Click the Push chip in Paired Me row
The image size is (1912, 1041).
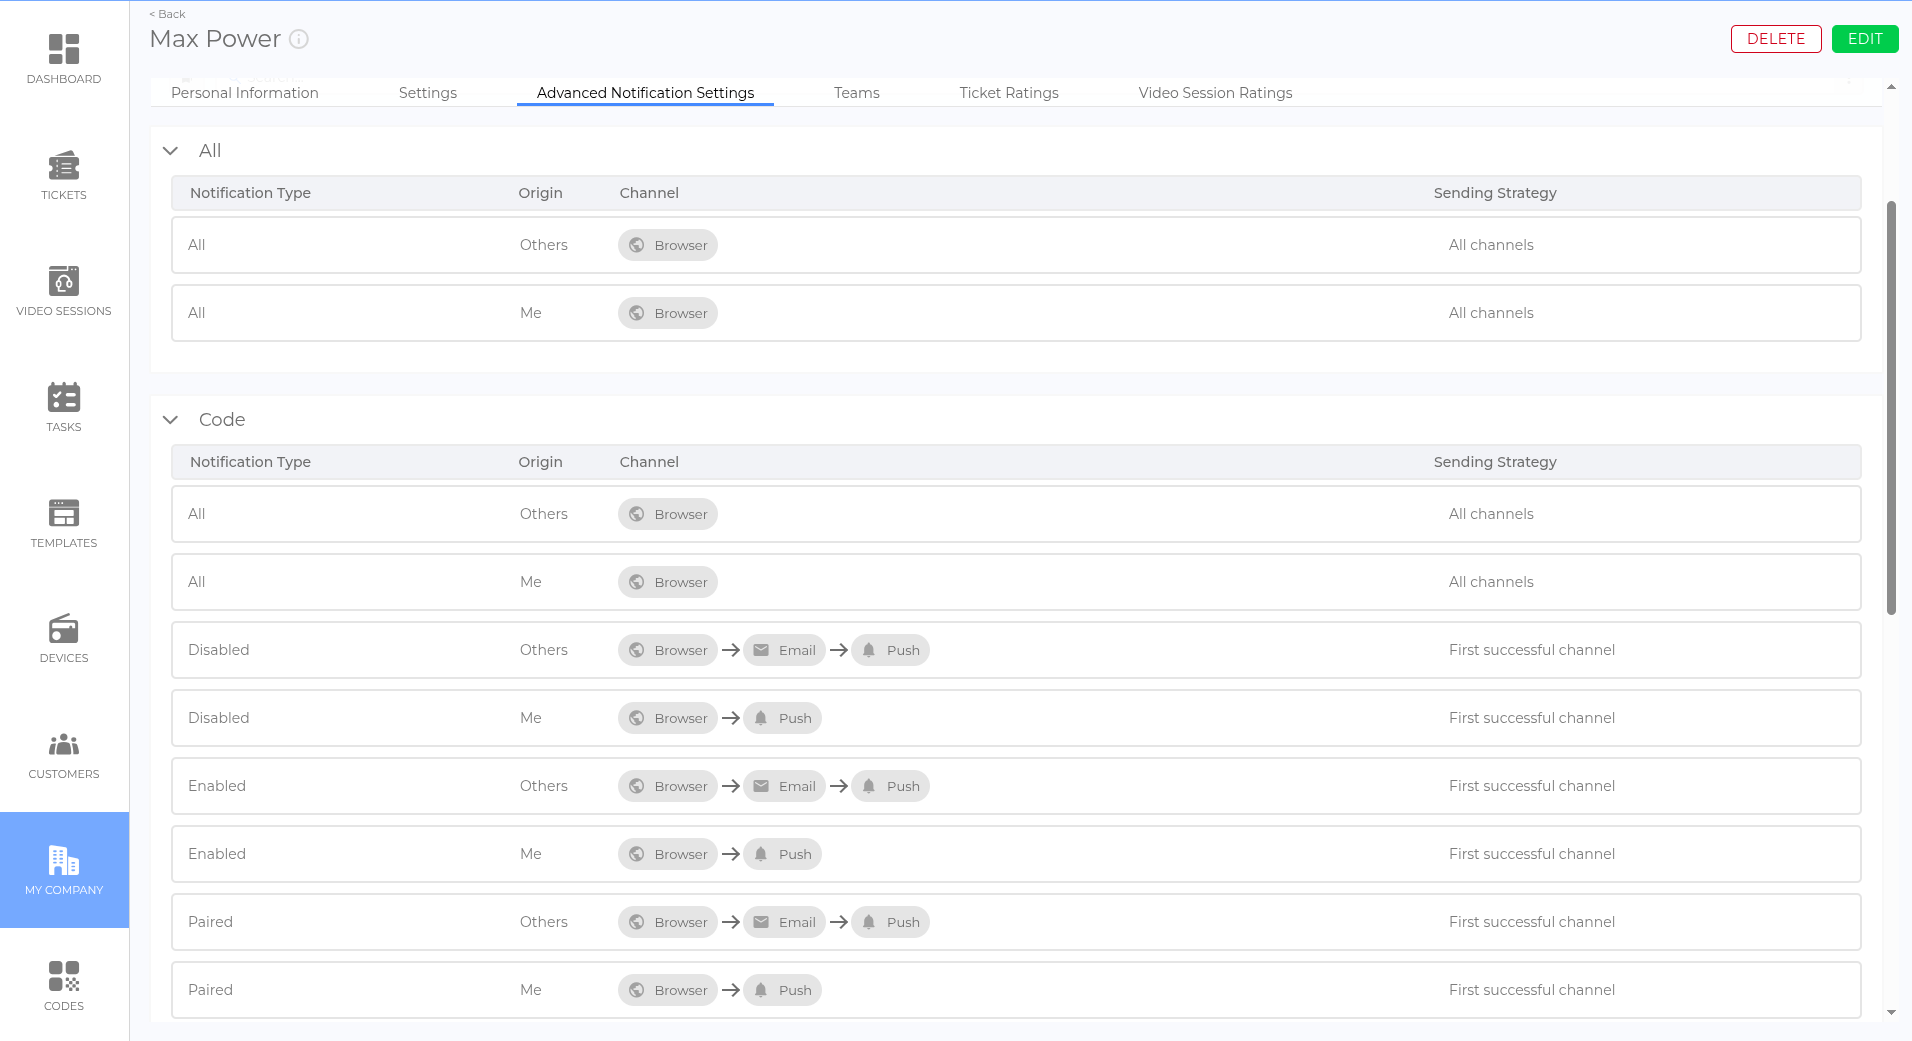click(x=783, y=990)
